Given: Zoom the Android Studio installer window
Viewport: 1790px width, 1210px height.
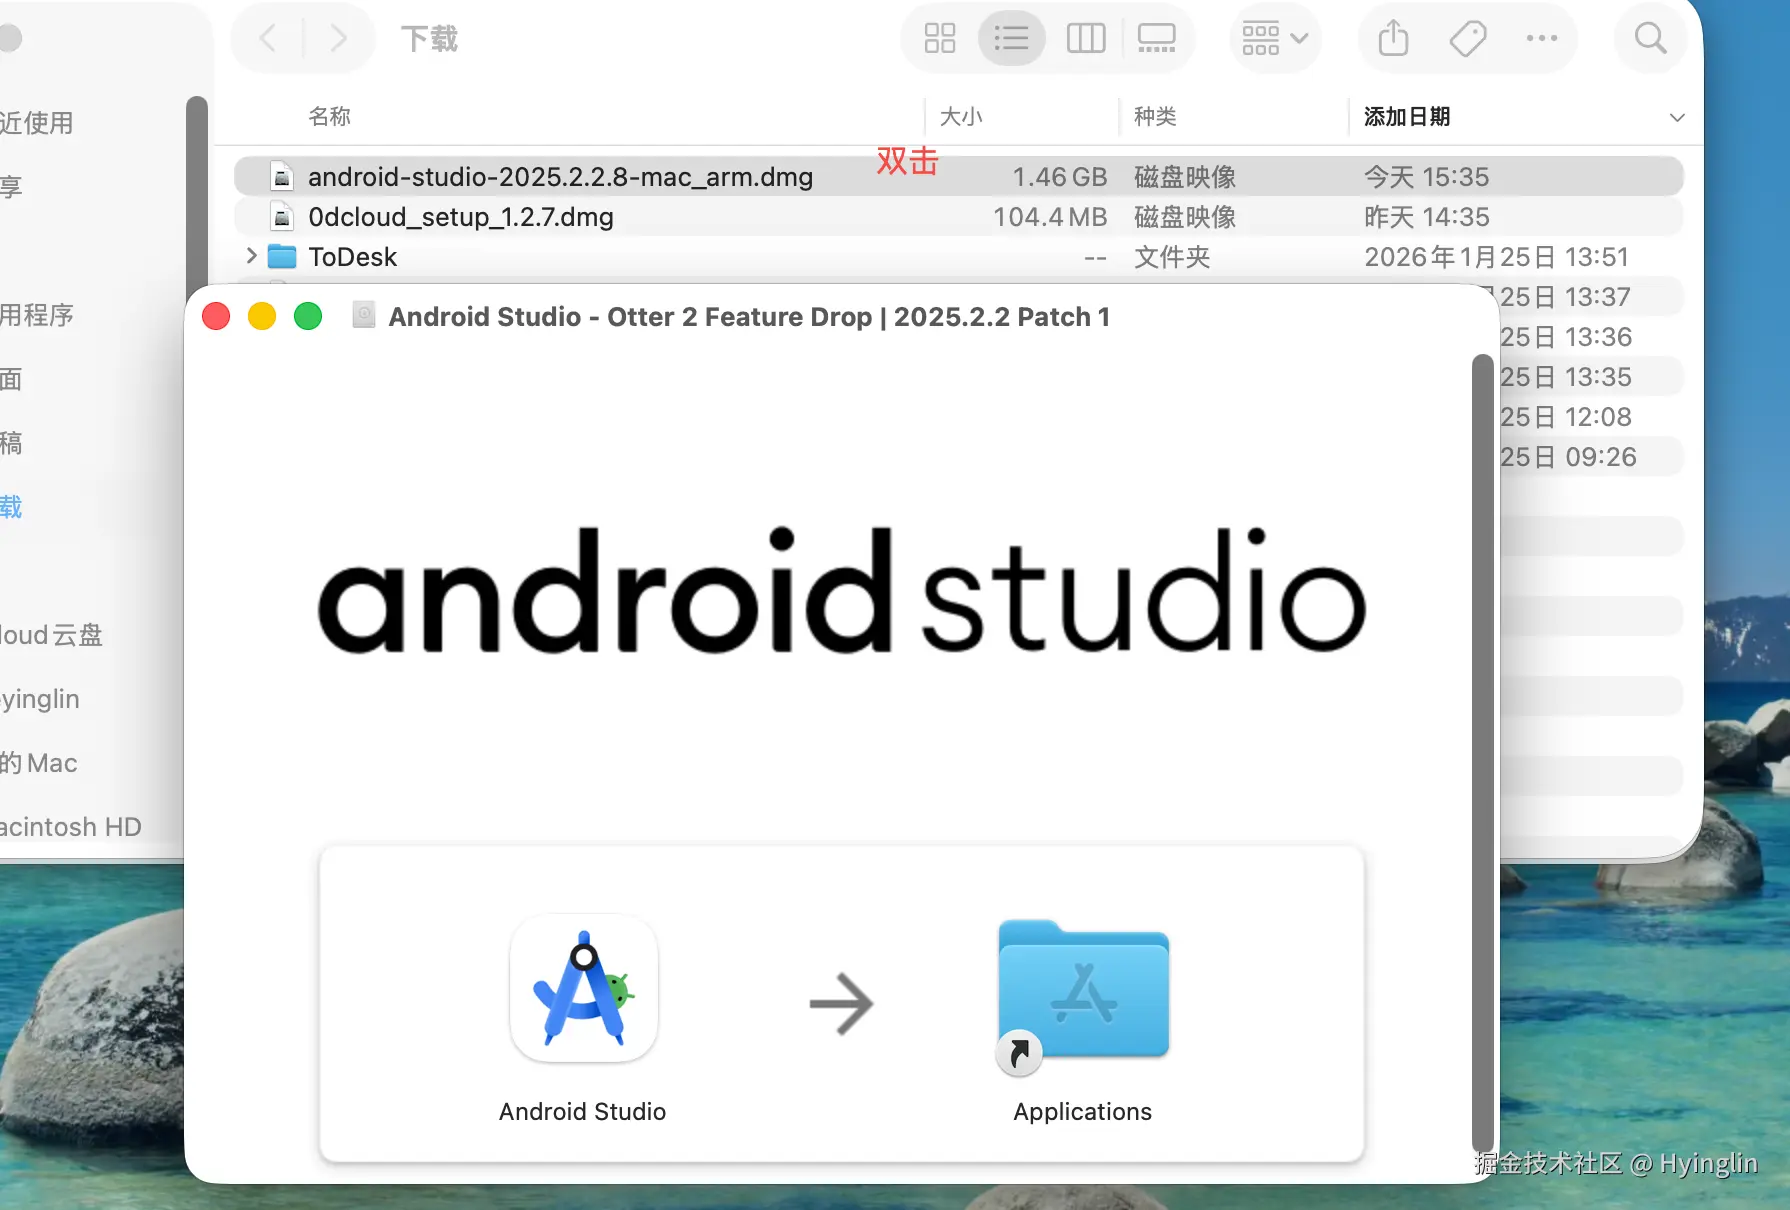Looking at the screenshot, I should (x=308, y=316).
